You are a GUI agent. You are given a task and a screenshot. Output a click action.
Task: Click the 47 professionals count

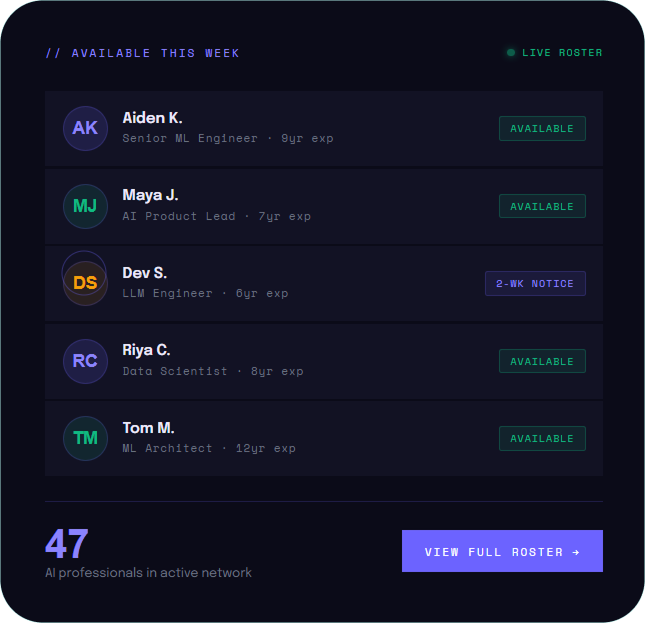(x=67, y=545)
